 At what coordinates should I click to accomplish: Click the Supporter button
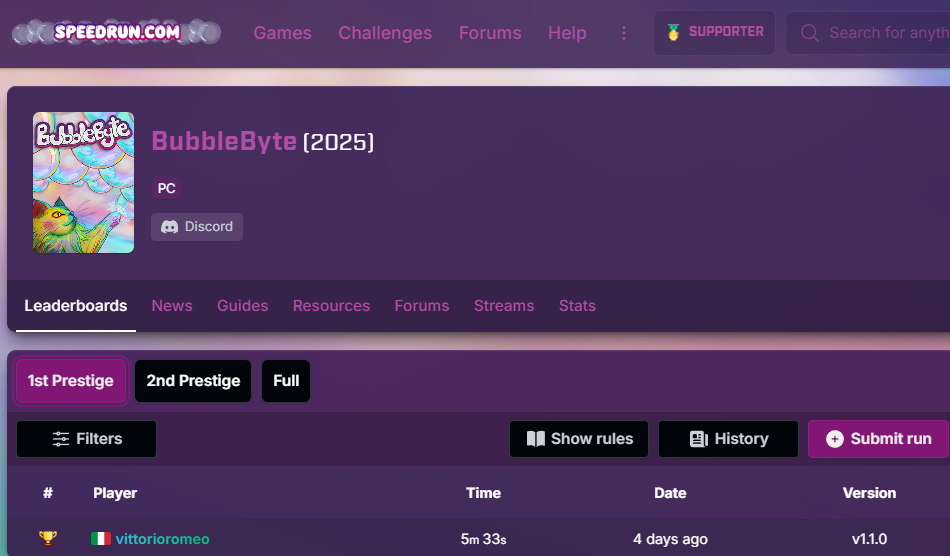point(714,33)
